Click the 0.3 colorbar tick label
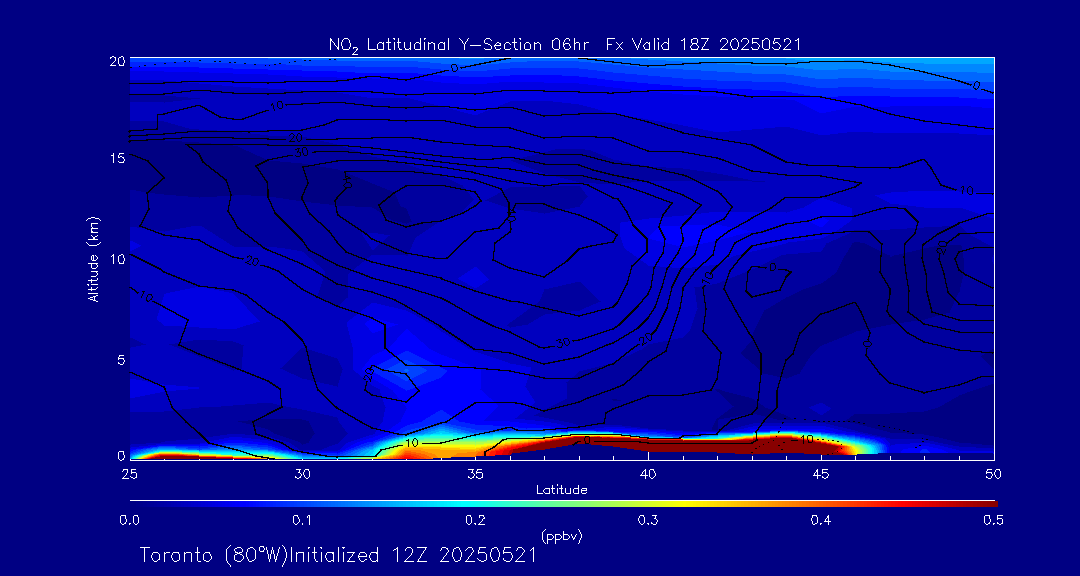Image resolution: width=1080 pixels, height=576 pixels. 648,520
